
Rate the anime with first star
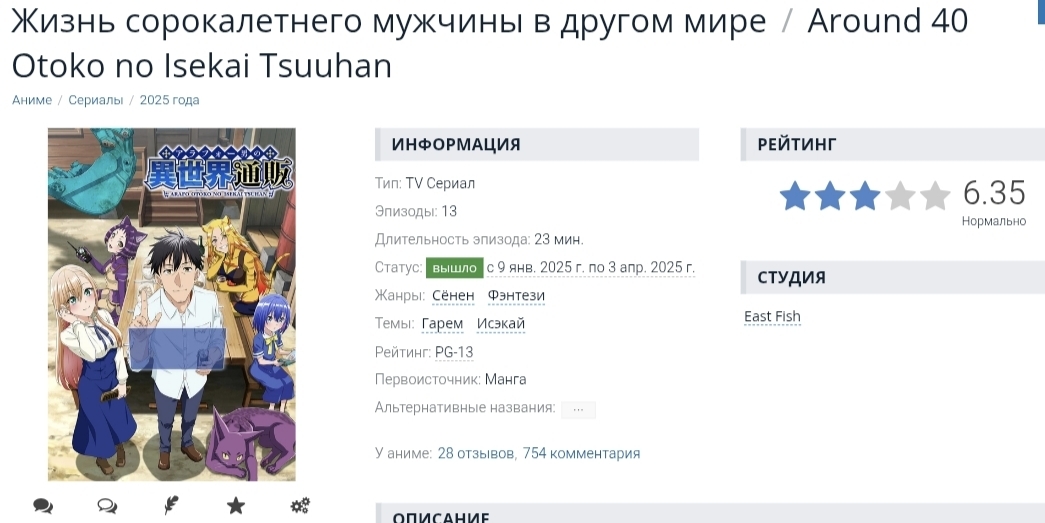(x=795, y=196)
